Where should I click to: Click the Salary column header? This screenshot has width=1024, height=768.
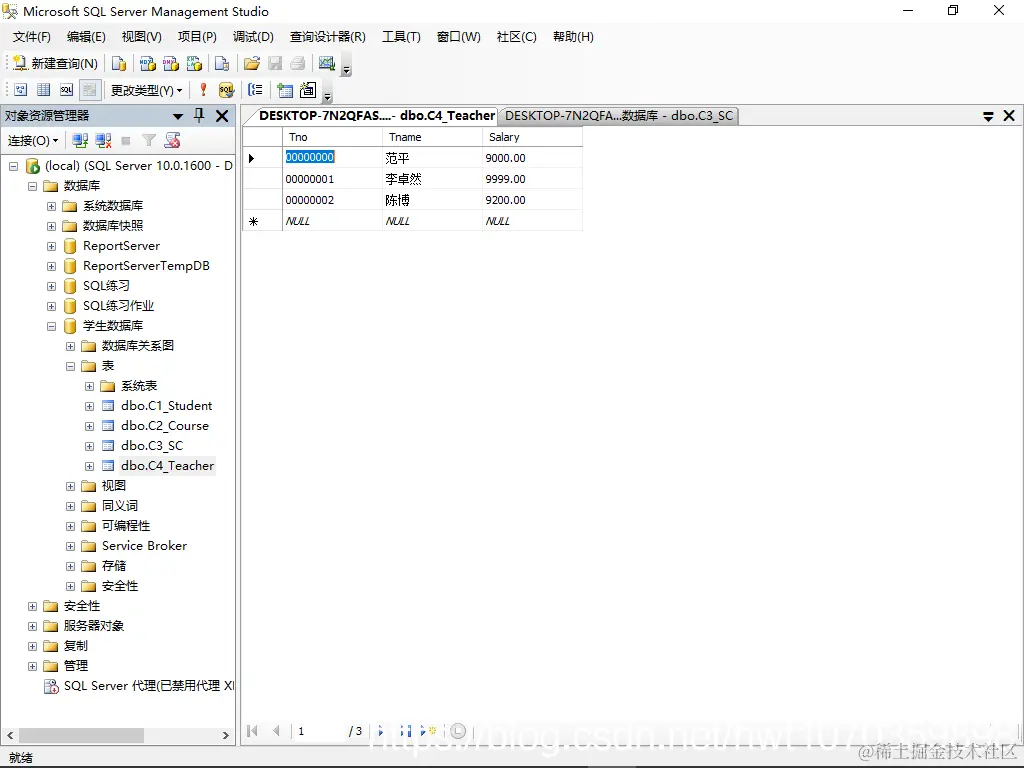tap(532, 137)
